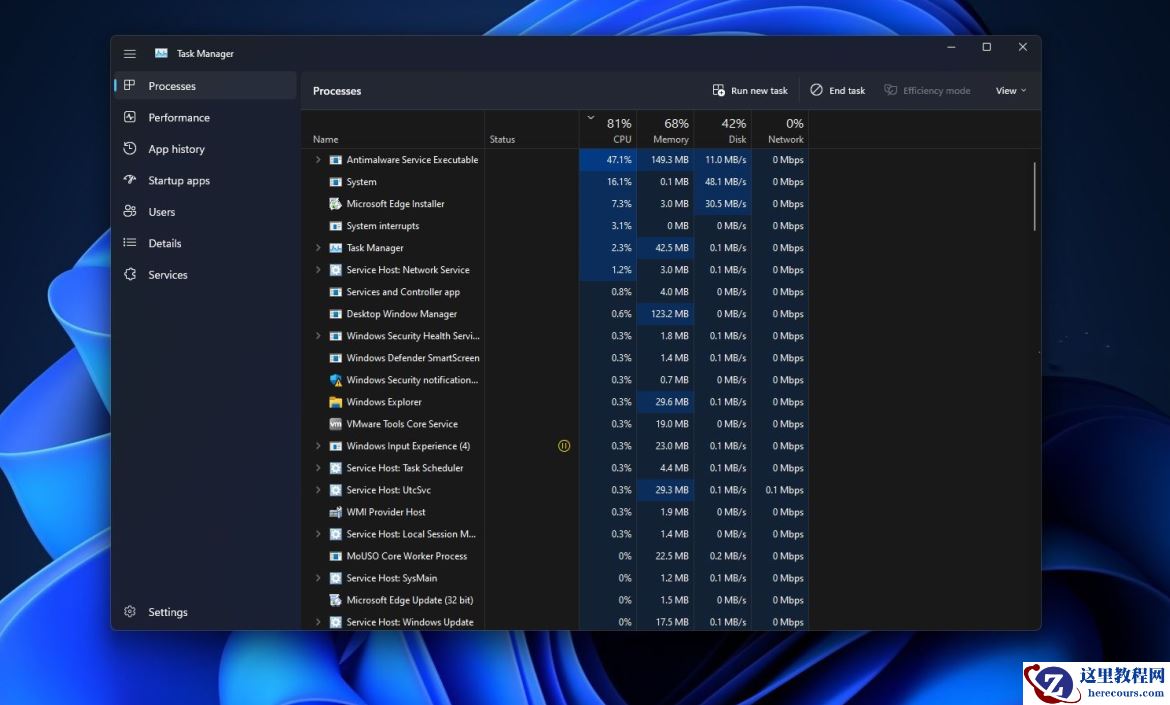Click the Run new task button
The height and width of the screenshot is (705, 1170).
(x=749, y=90)
